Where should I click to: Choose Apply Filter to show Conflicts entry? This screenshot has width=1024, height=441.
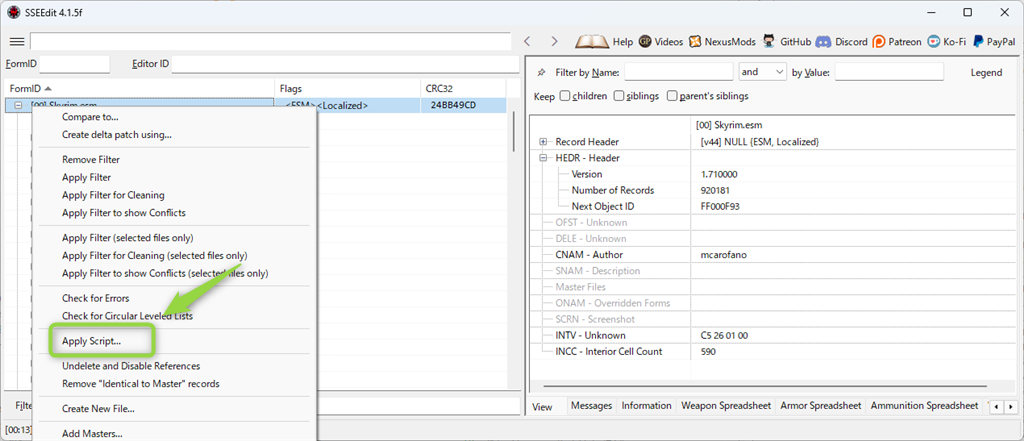(123, 212)
